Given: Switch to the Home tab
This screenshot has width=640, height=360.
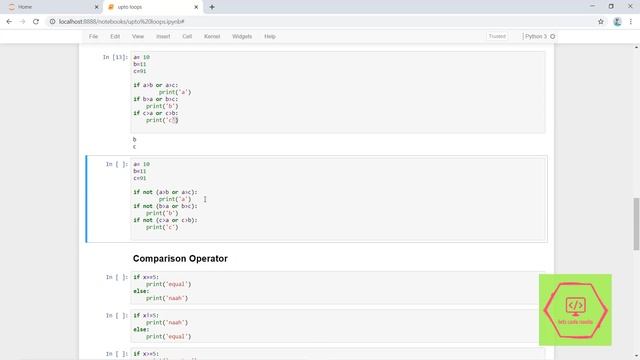Looking at the screenshot, I should point(53,7).
